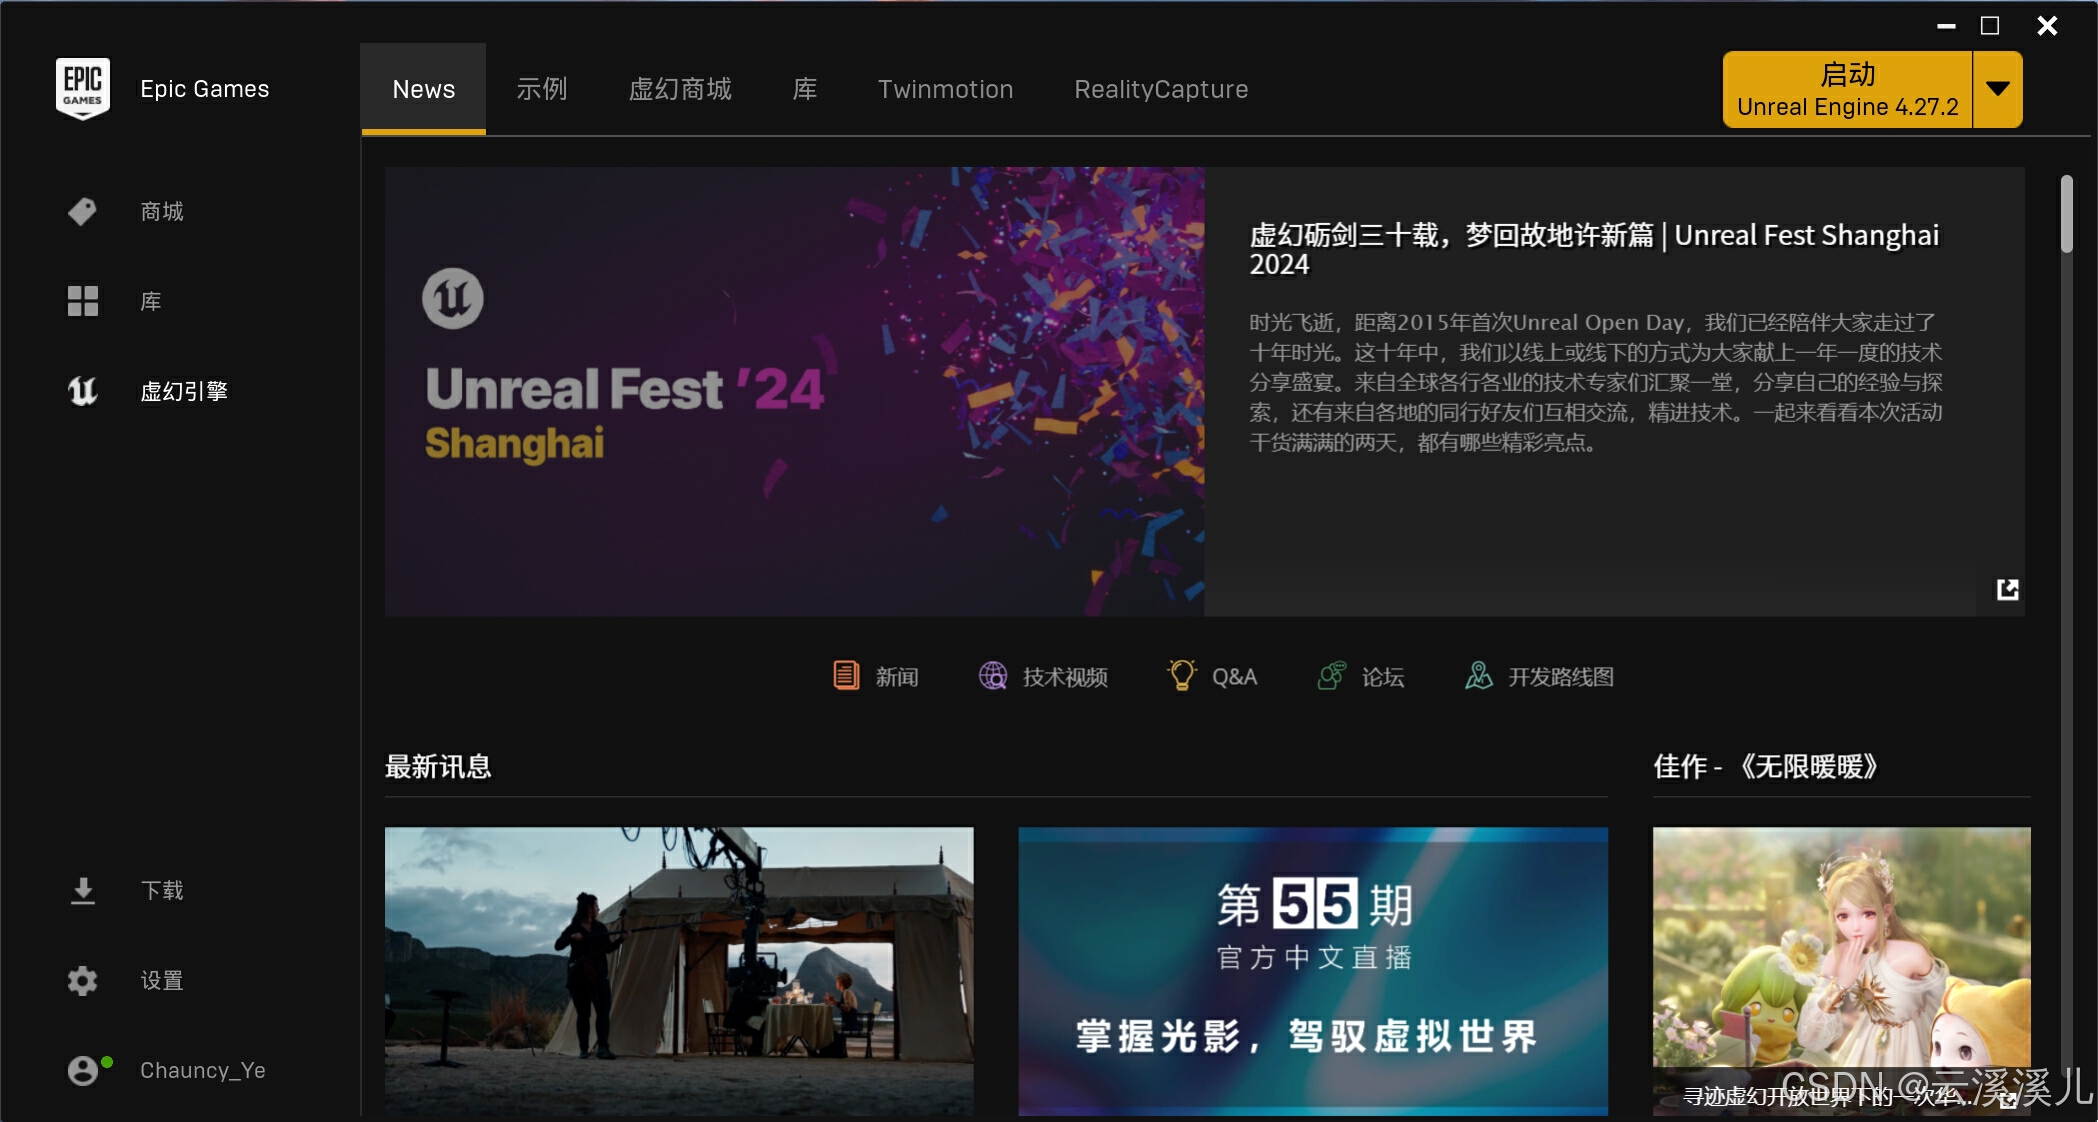Screen dimensions: 2098x1122
Task: Open the 第55期 livestream thumbnail
Action: click(1312, 970)
